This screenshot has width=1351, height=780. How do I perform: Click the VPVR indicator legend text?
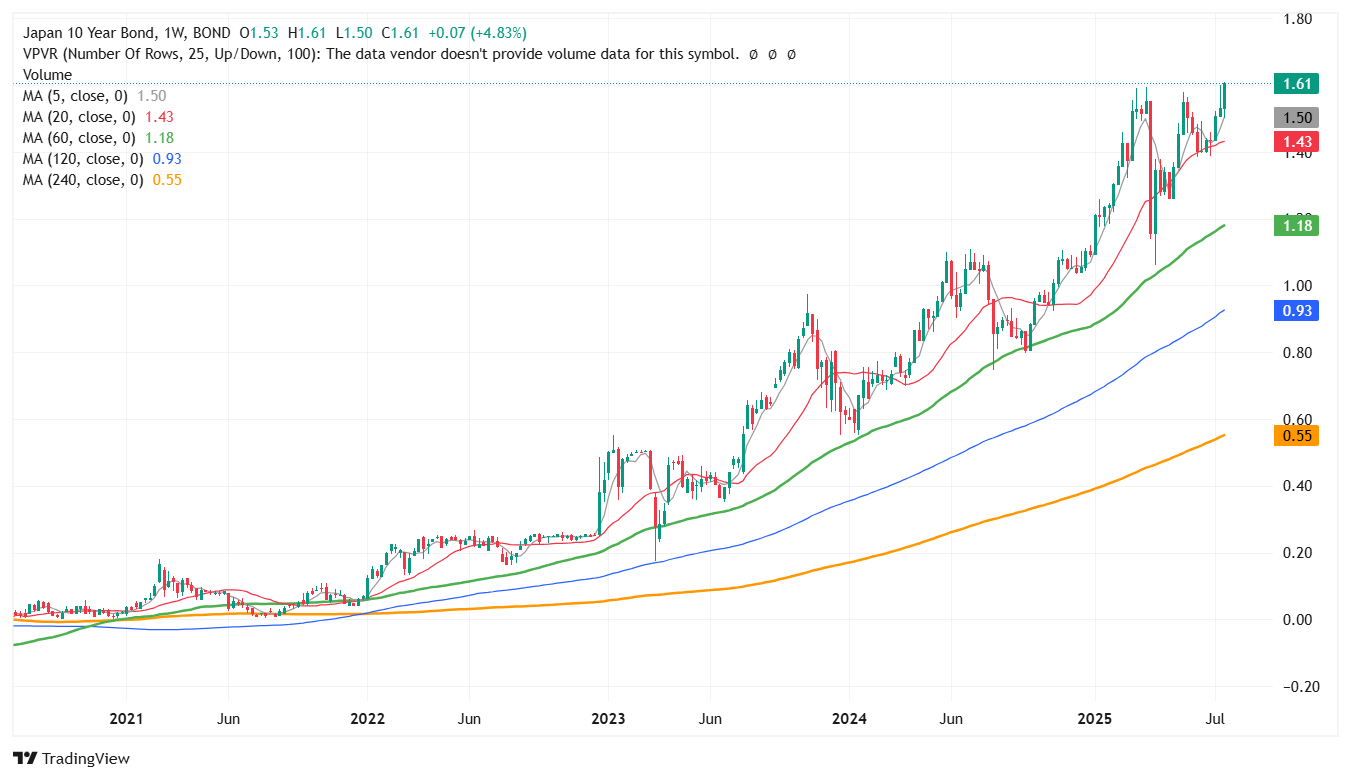(380, 54)
